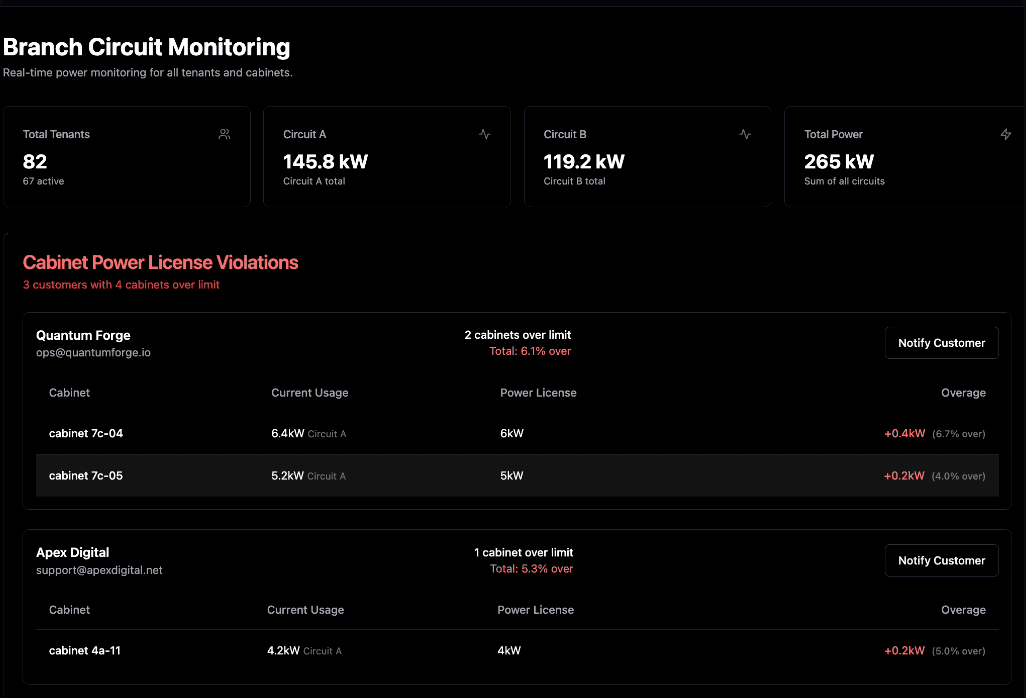Open the Total Power summary card
Image resolution: width=1026 pixels, height=698 pixels.
(x=905, y=156)
